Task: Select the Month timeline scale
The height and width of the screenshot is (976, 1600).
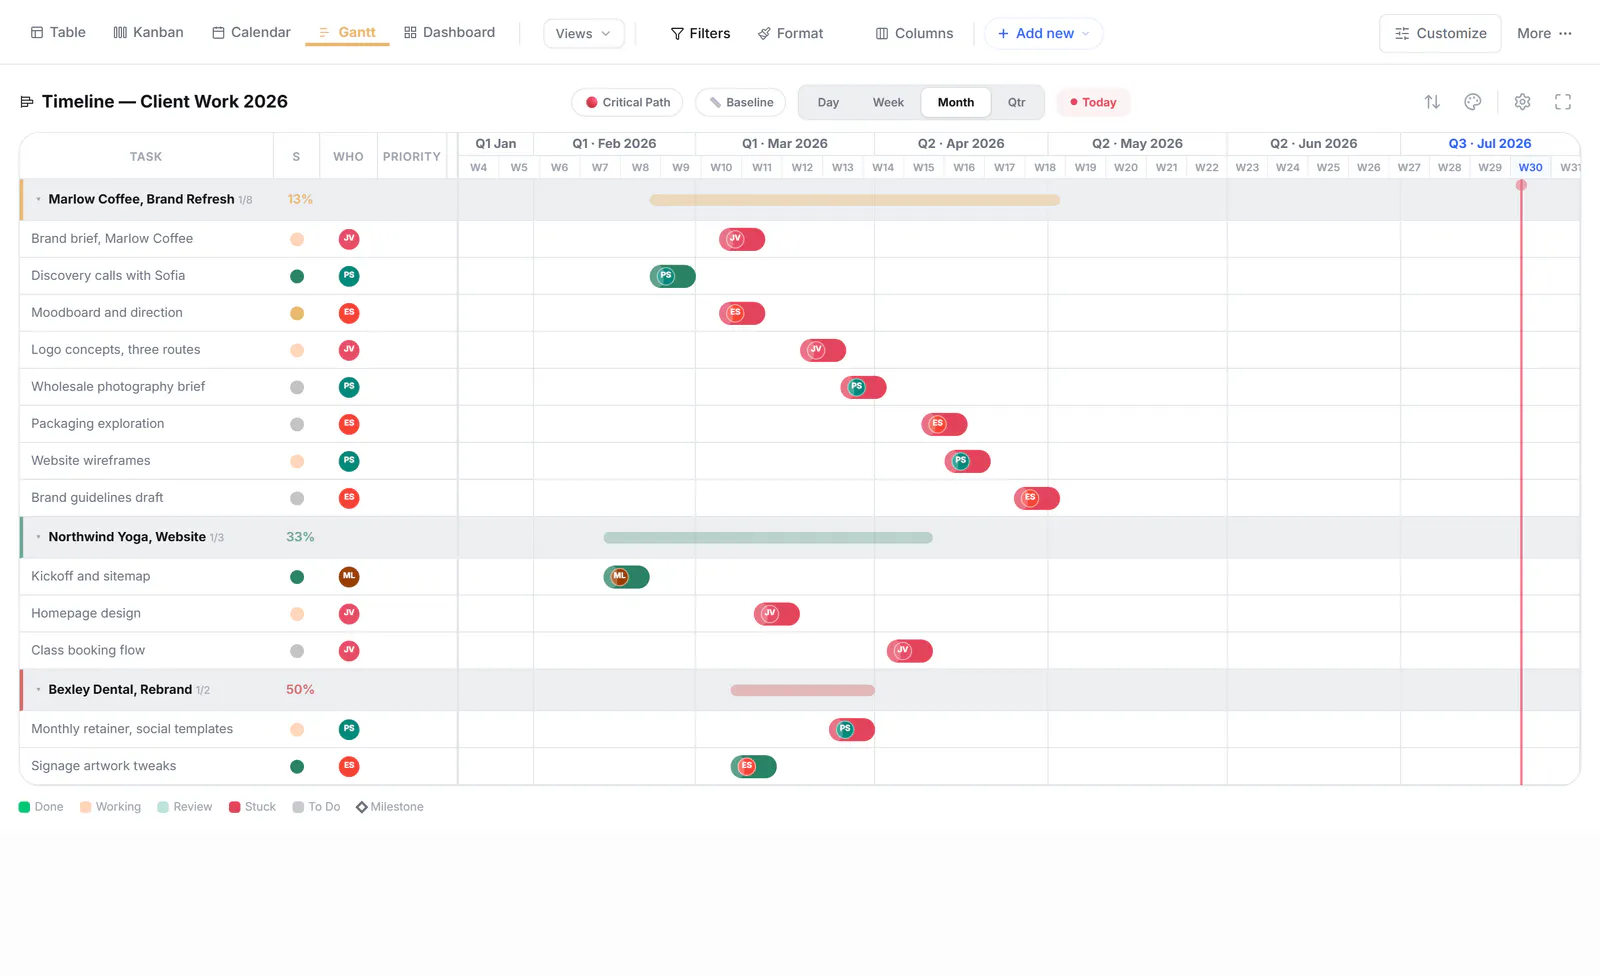Action: 956,102
